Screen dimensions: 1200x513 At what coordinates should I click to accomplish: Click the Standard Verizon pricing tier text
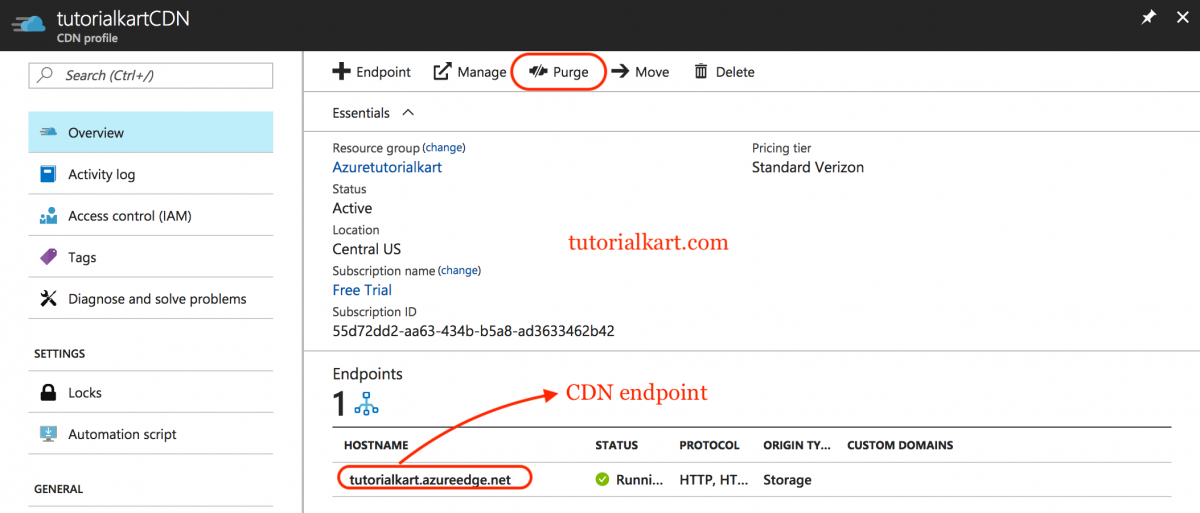[x=808, y=167]
